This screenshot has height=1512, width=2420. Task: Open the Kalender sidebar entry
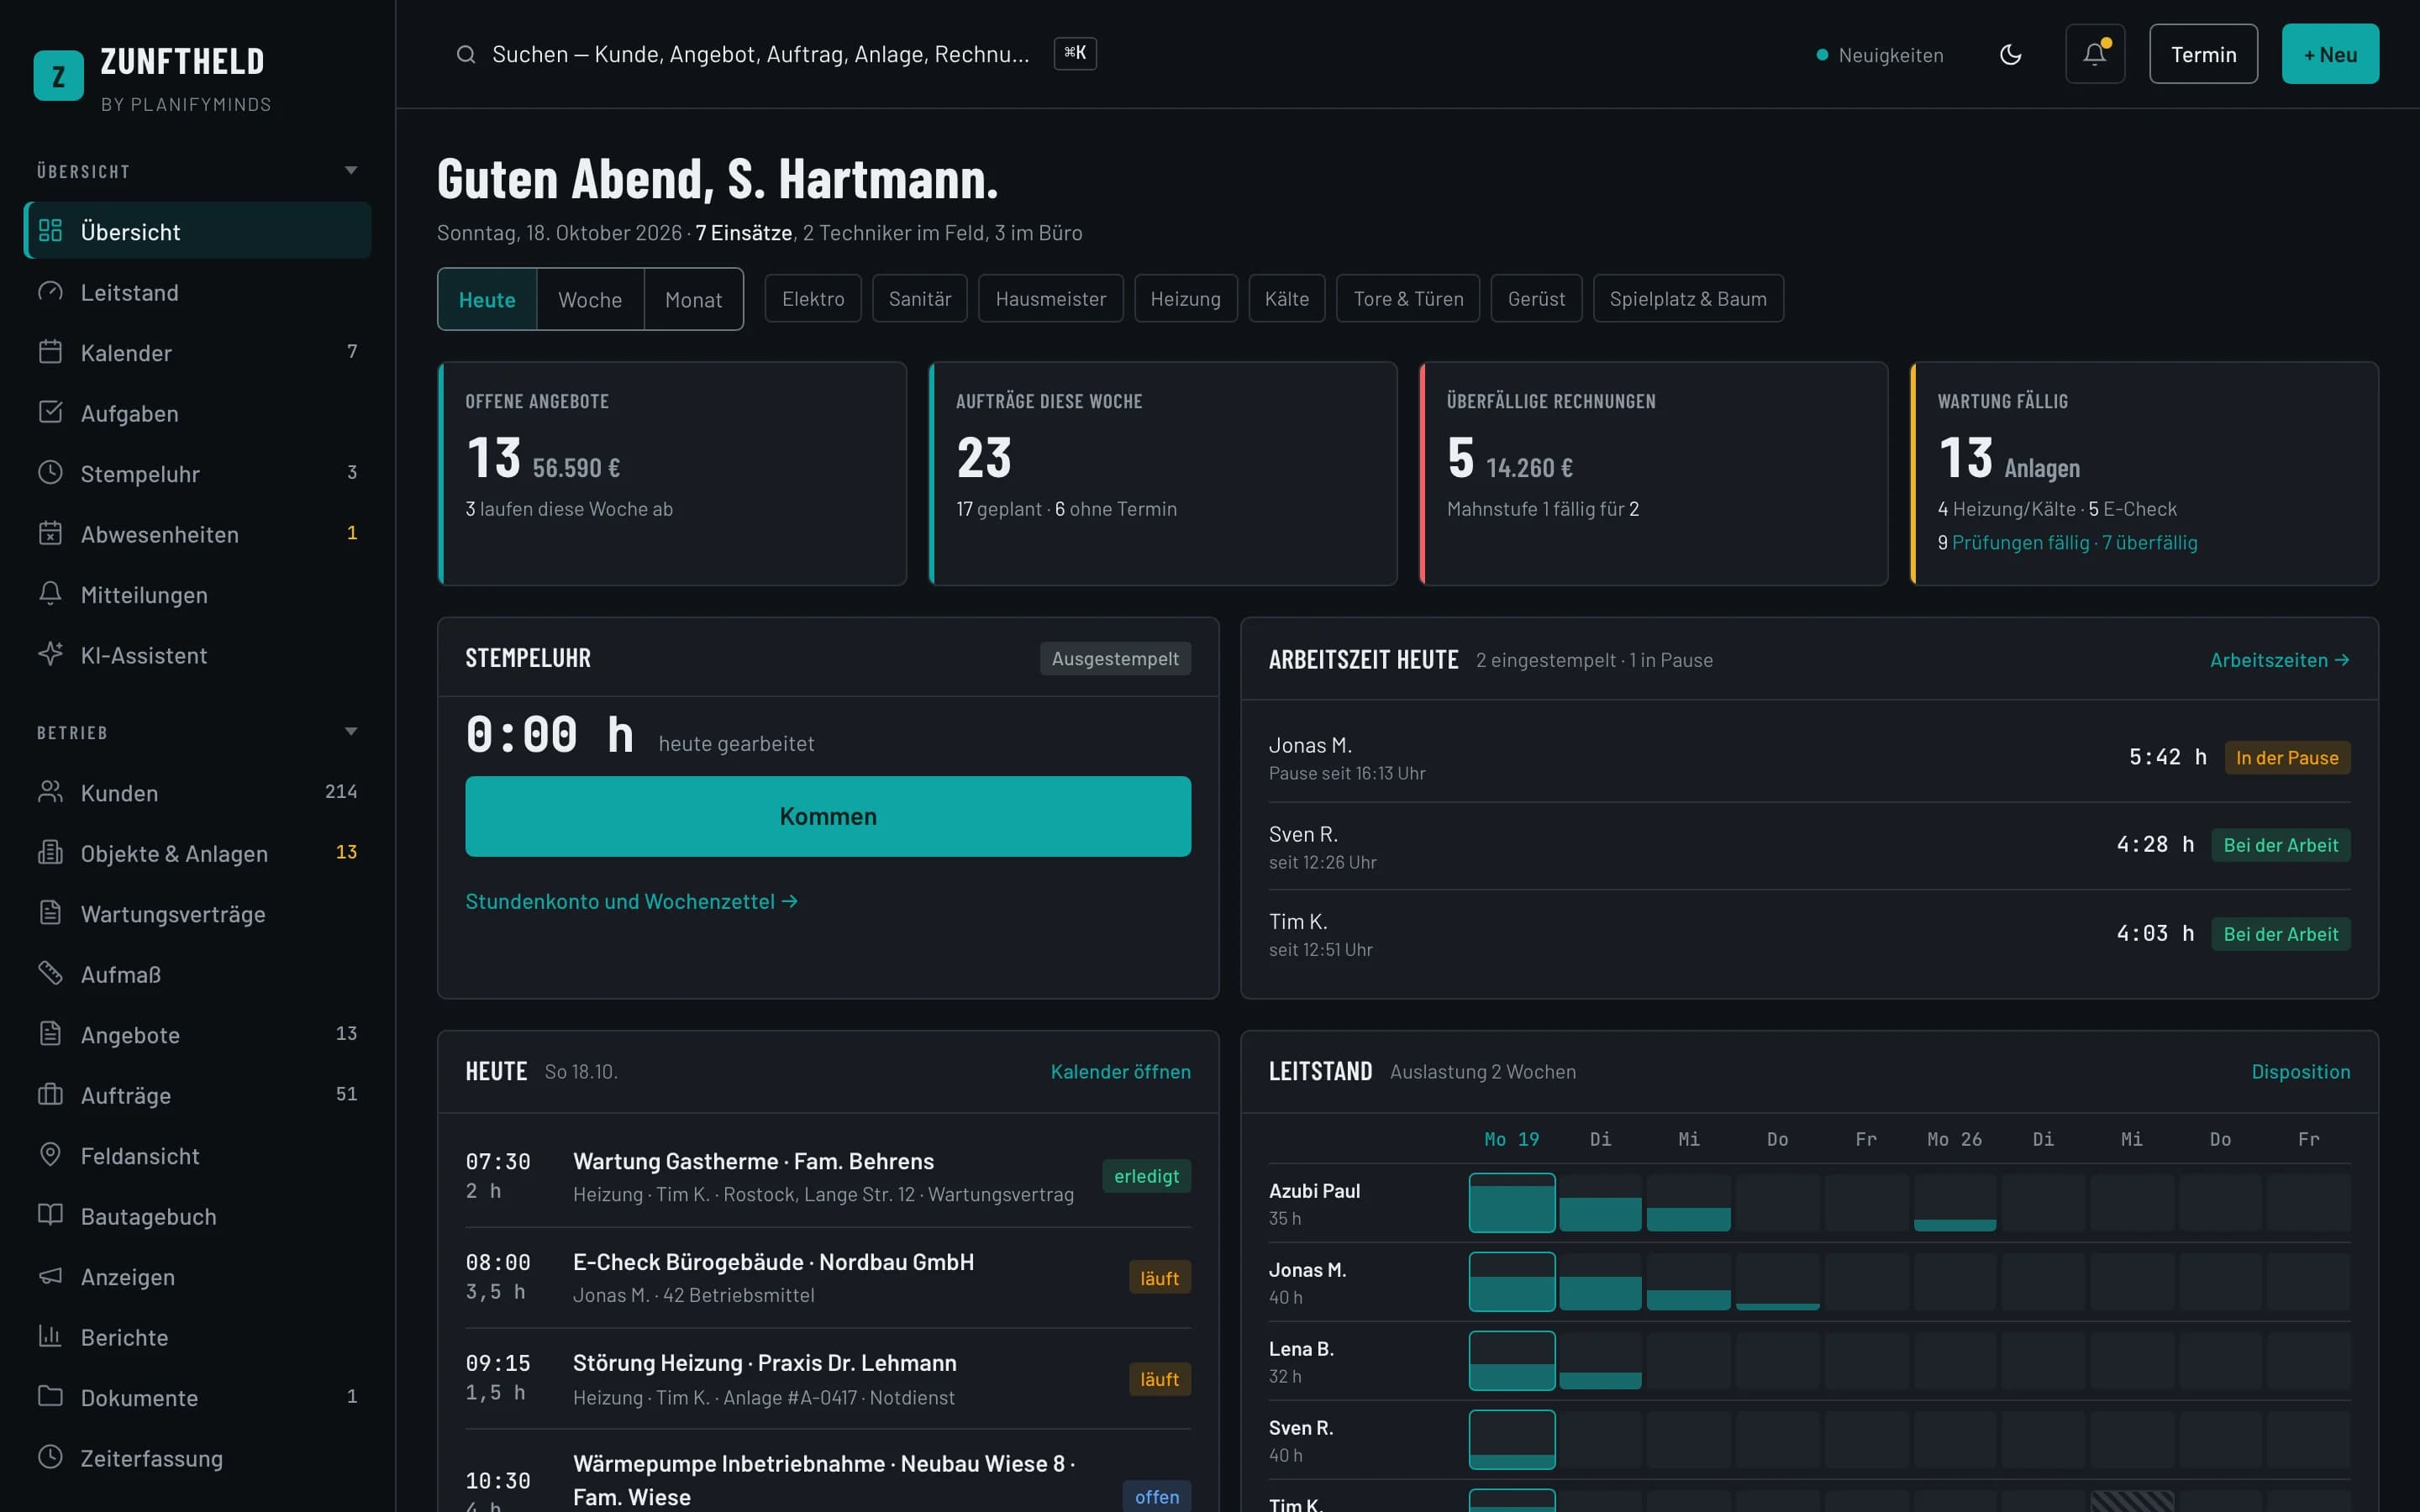(197, 352)
